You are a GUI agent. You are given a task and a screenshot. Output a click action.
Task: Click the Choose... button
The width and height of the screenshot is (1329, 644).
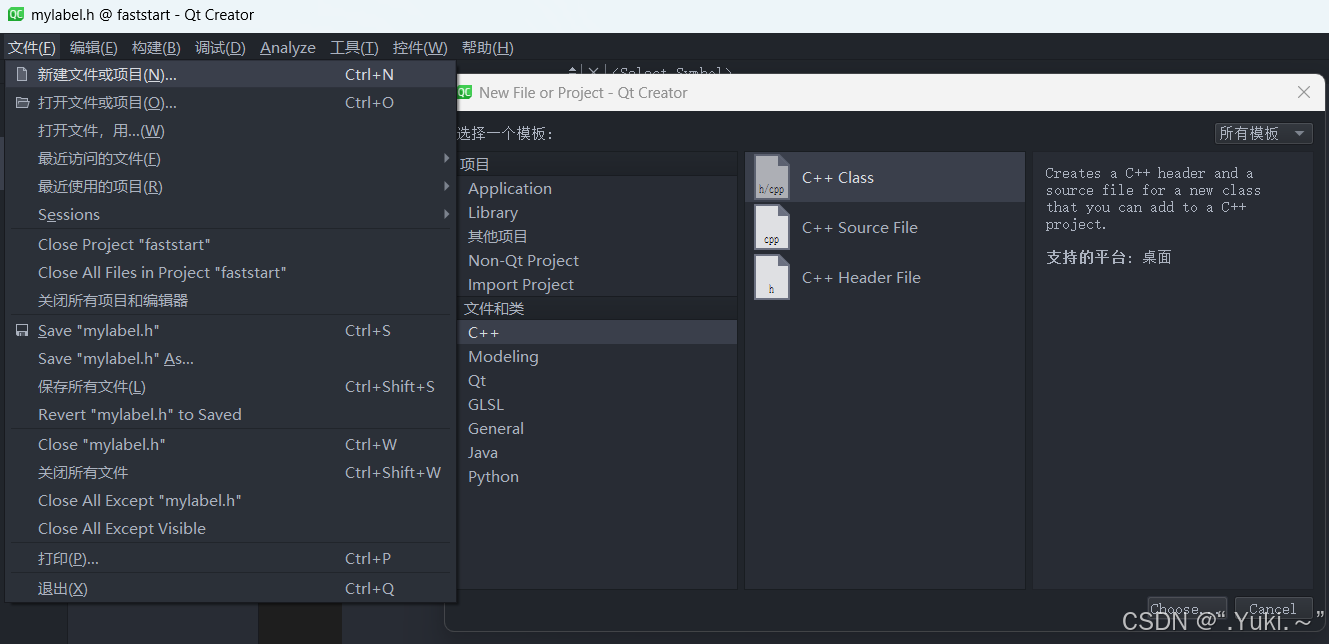coord(1187,609)
